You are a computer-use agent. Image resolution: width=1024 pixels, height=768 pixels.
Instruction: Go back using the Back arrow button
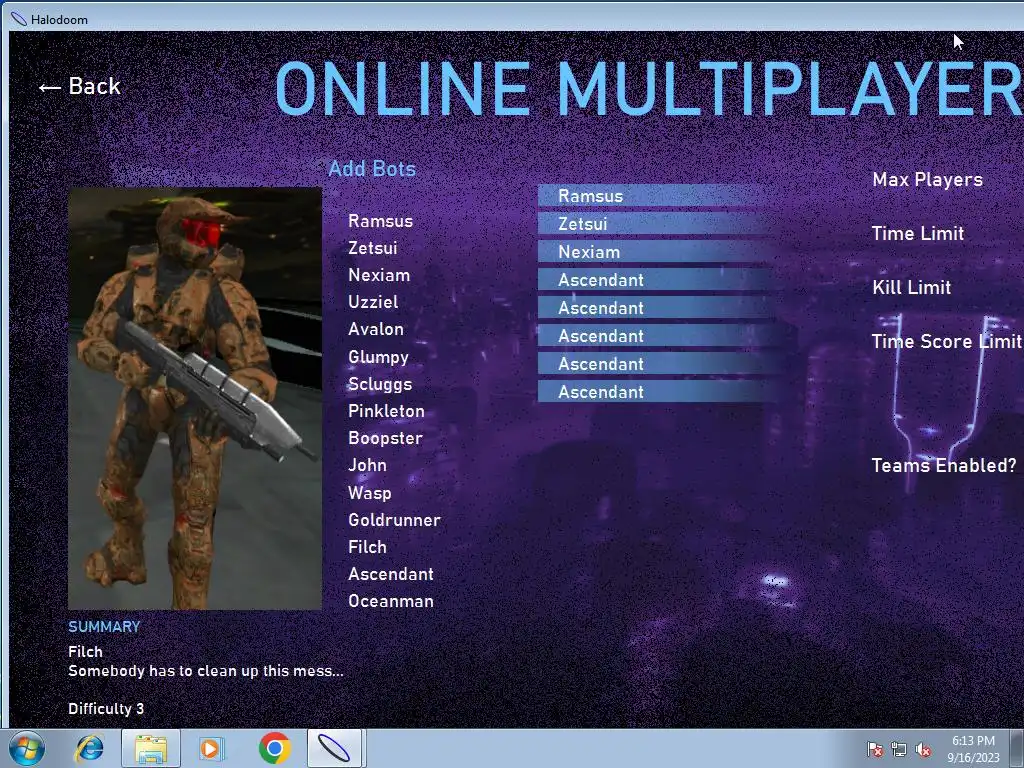click(79, 86)
